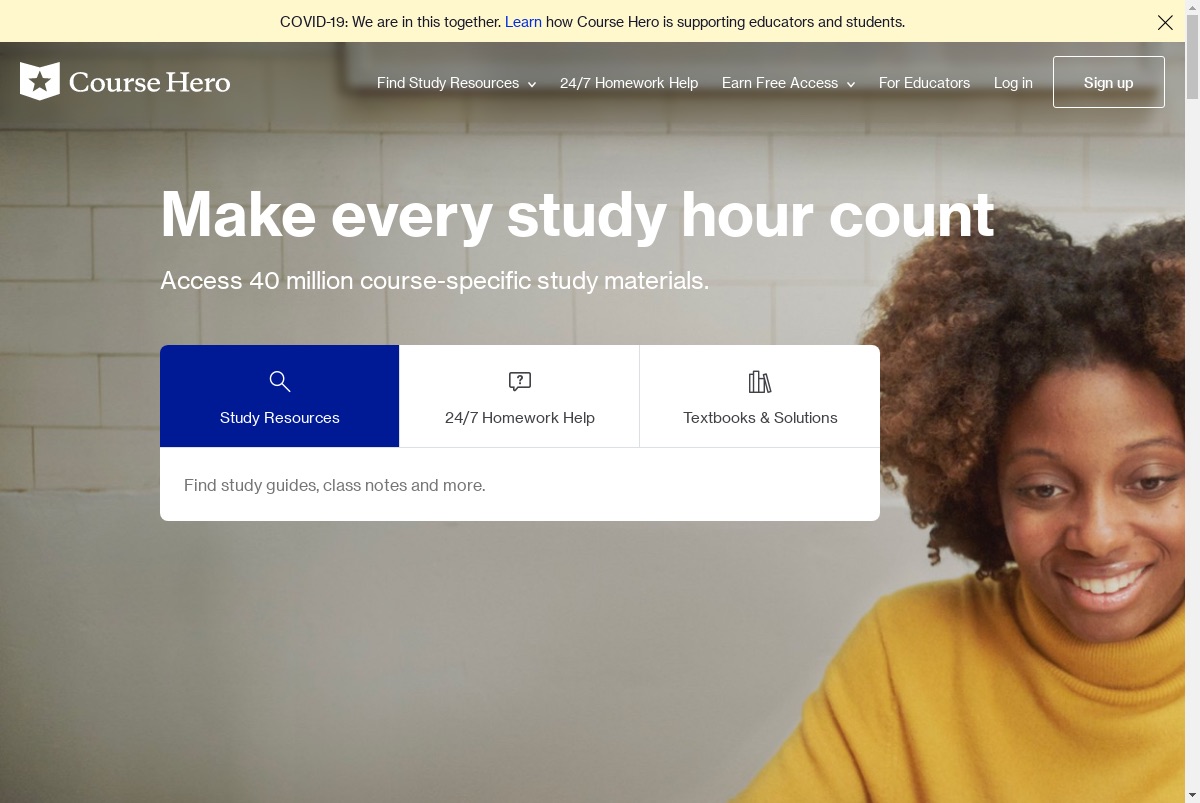Open 24/7 Homework Help in top navigation
Screen dimensions: 1200x803
pos(629,83)
